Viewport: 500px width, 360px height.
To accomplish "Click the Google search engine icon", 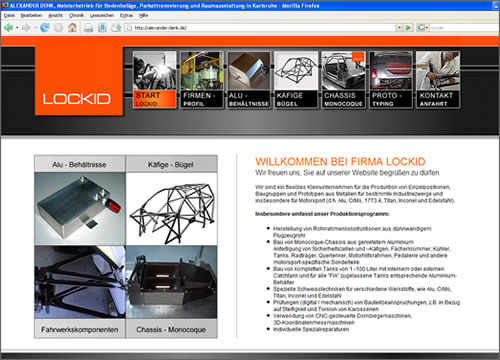I will click(421, 28).
